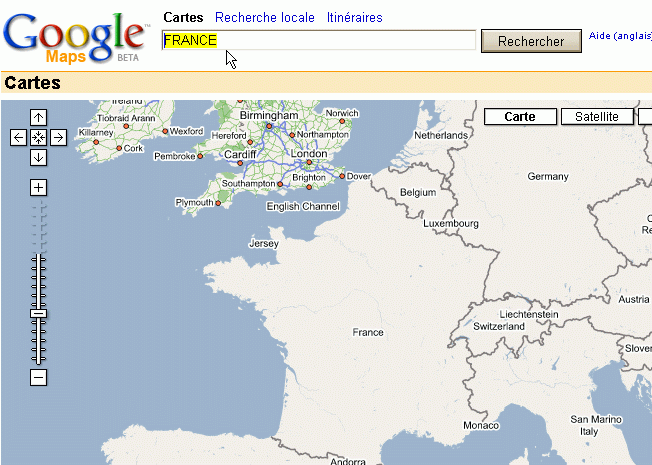Image resolution: width=652 pixels, height=465 pixels.
Task: Click the Switzerland label on map
Action: click(x=499, y=326)
